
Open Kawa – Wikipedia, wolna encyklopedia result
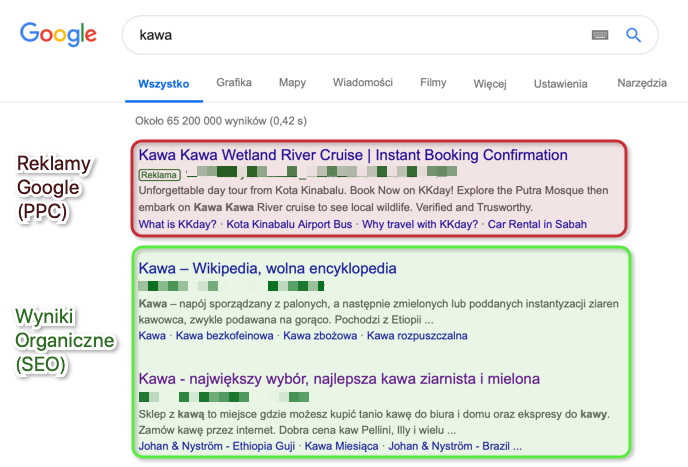[267, 268]
